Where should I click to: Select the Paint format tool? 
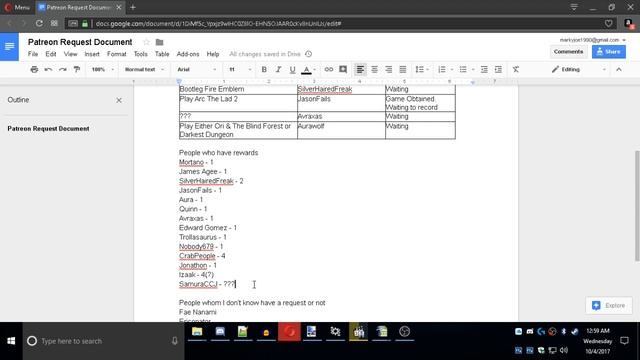[77, 69]
